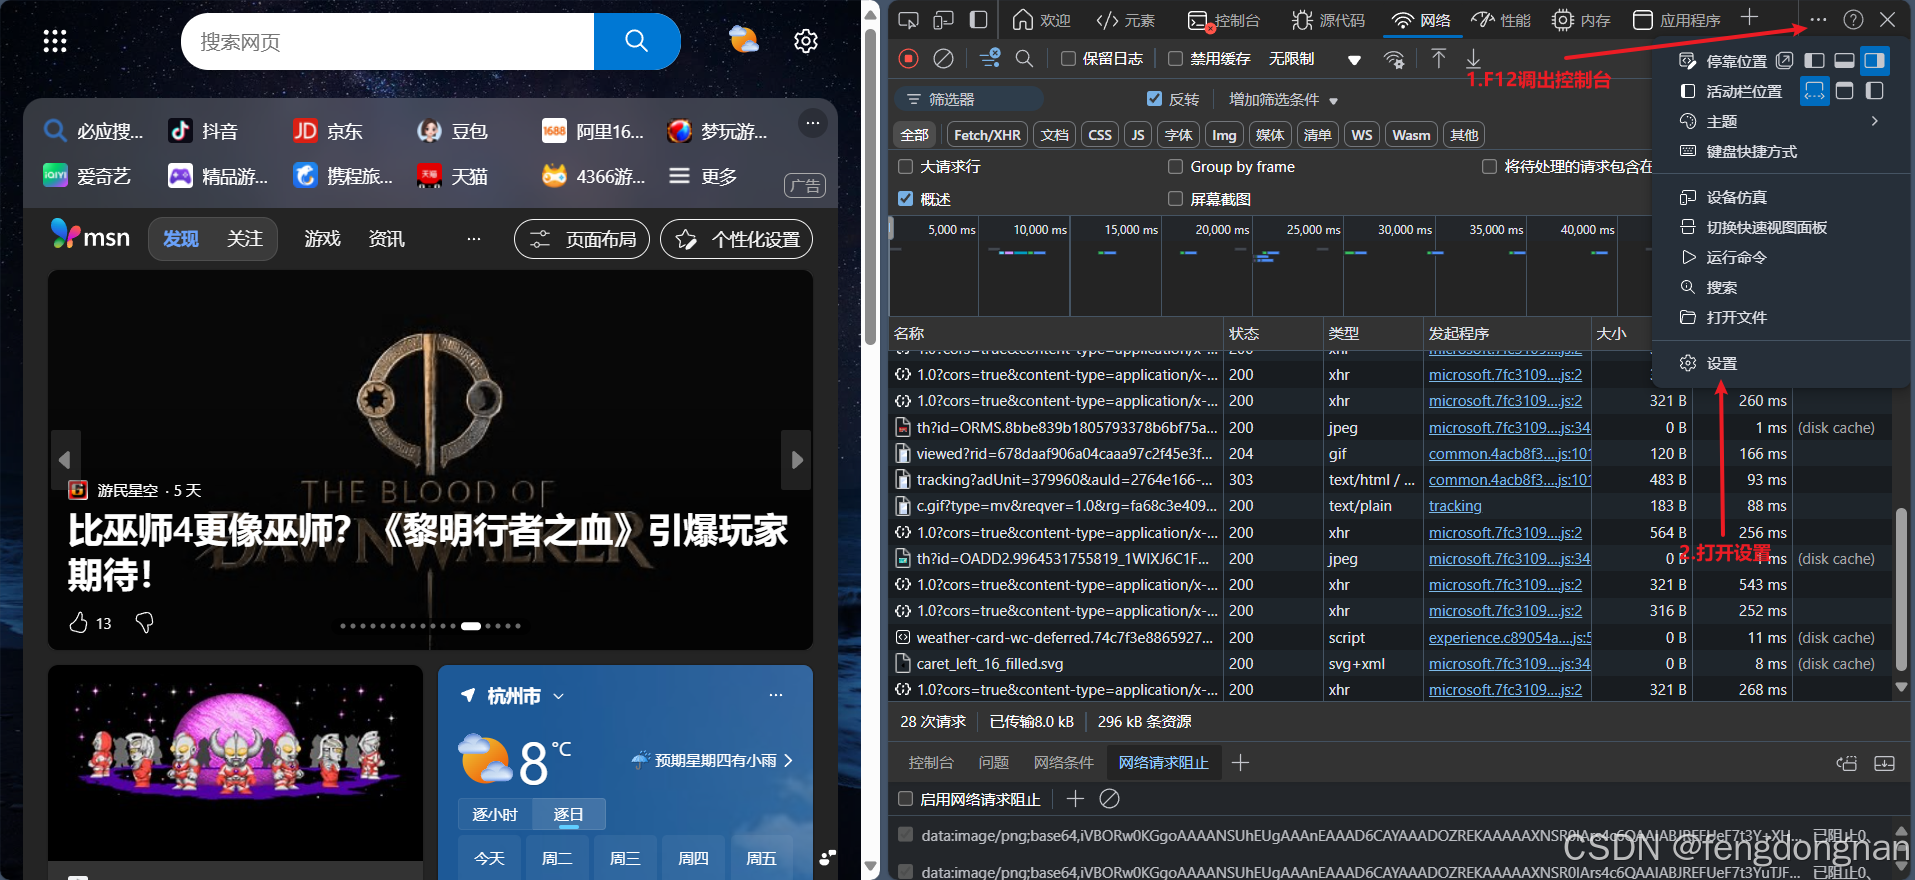Uncheck the 反转 checkbox

coord(1154,99)
